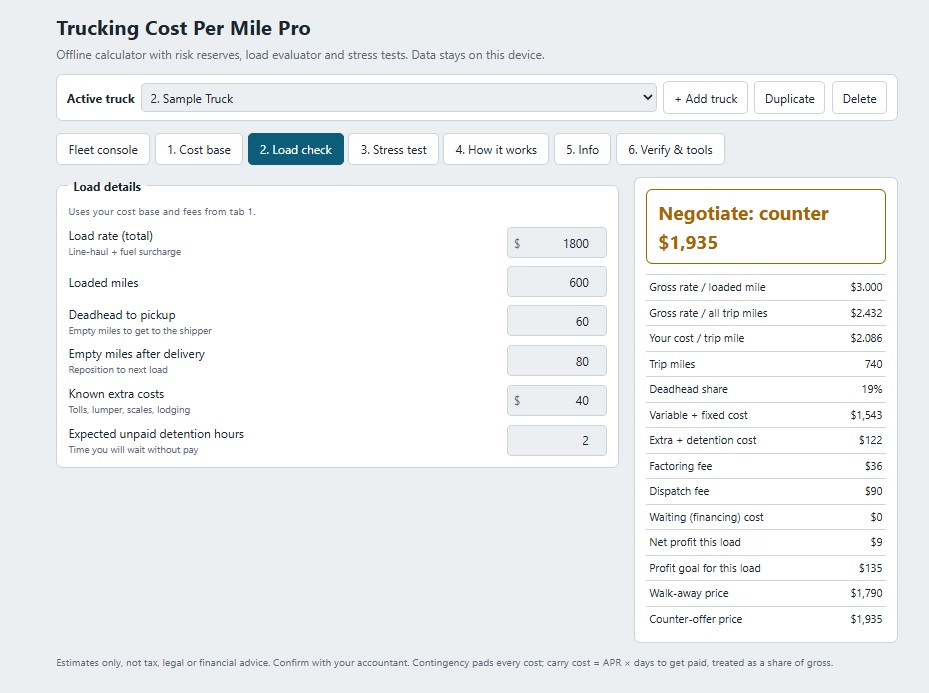The height and width of the screenshot is (693, 929).
Task: Edit the Deadhead to pickup field
Action: 556,321
